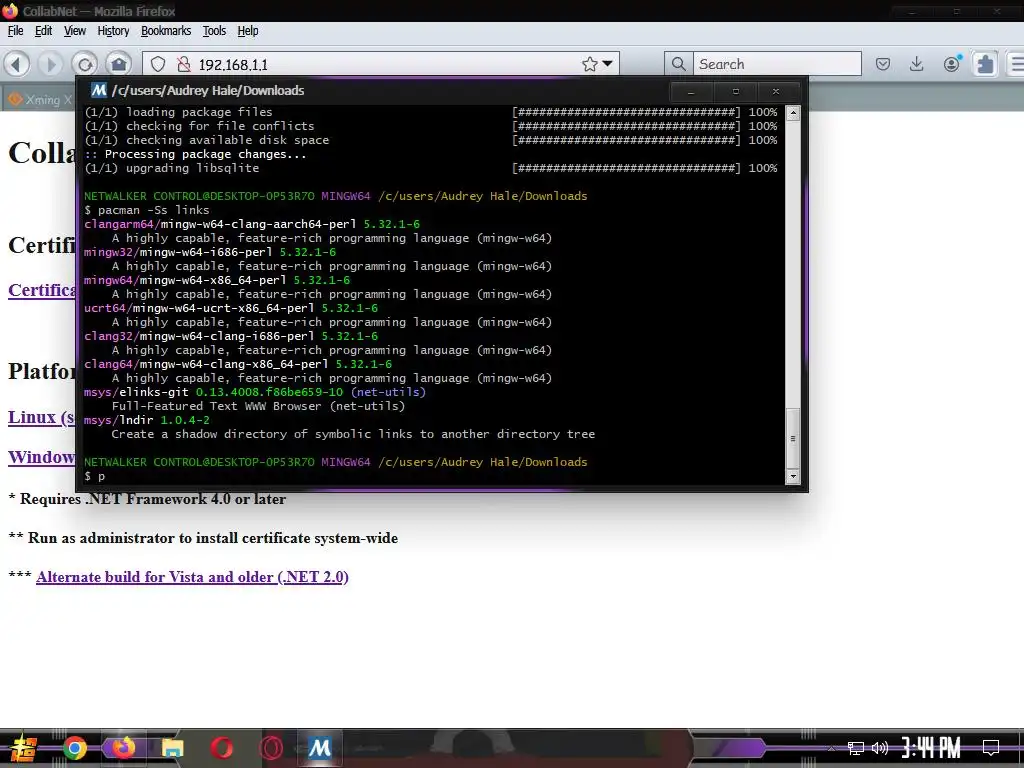Click the 3:44 PM taskbar clock
The width and height of the screenshot is (1024, 768).
pos(931,748)
